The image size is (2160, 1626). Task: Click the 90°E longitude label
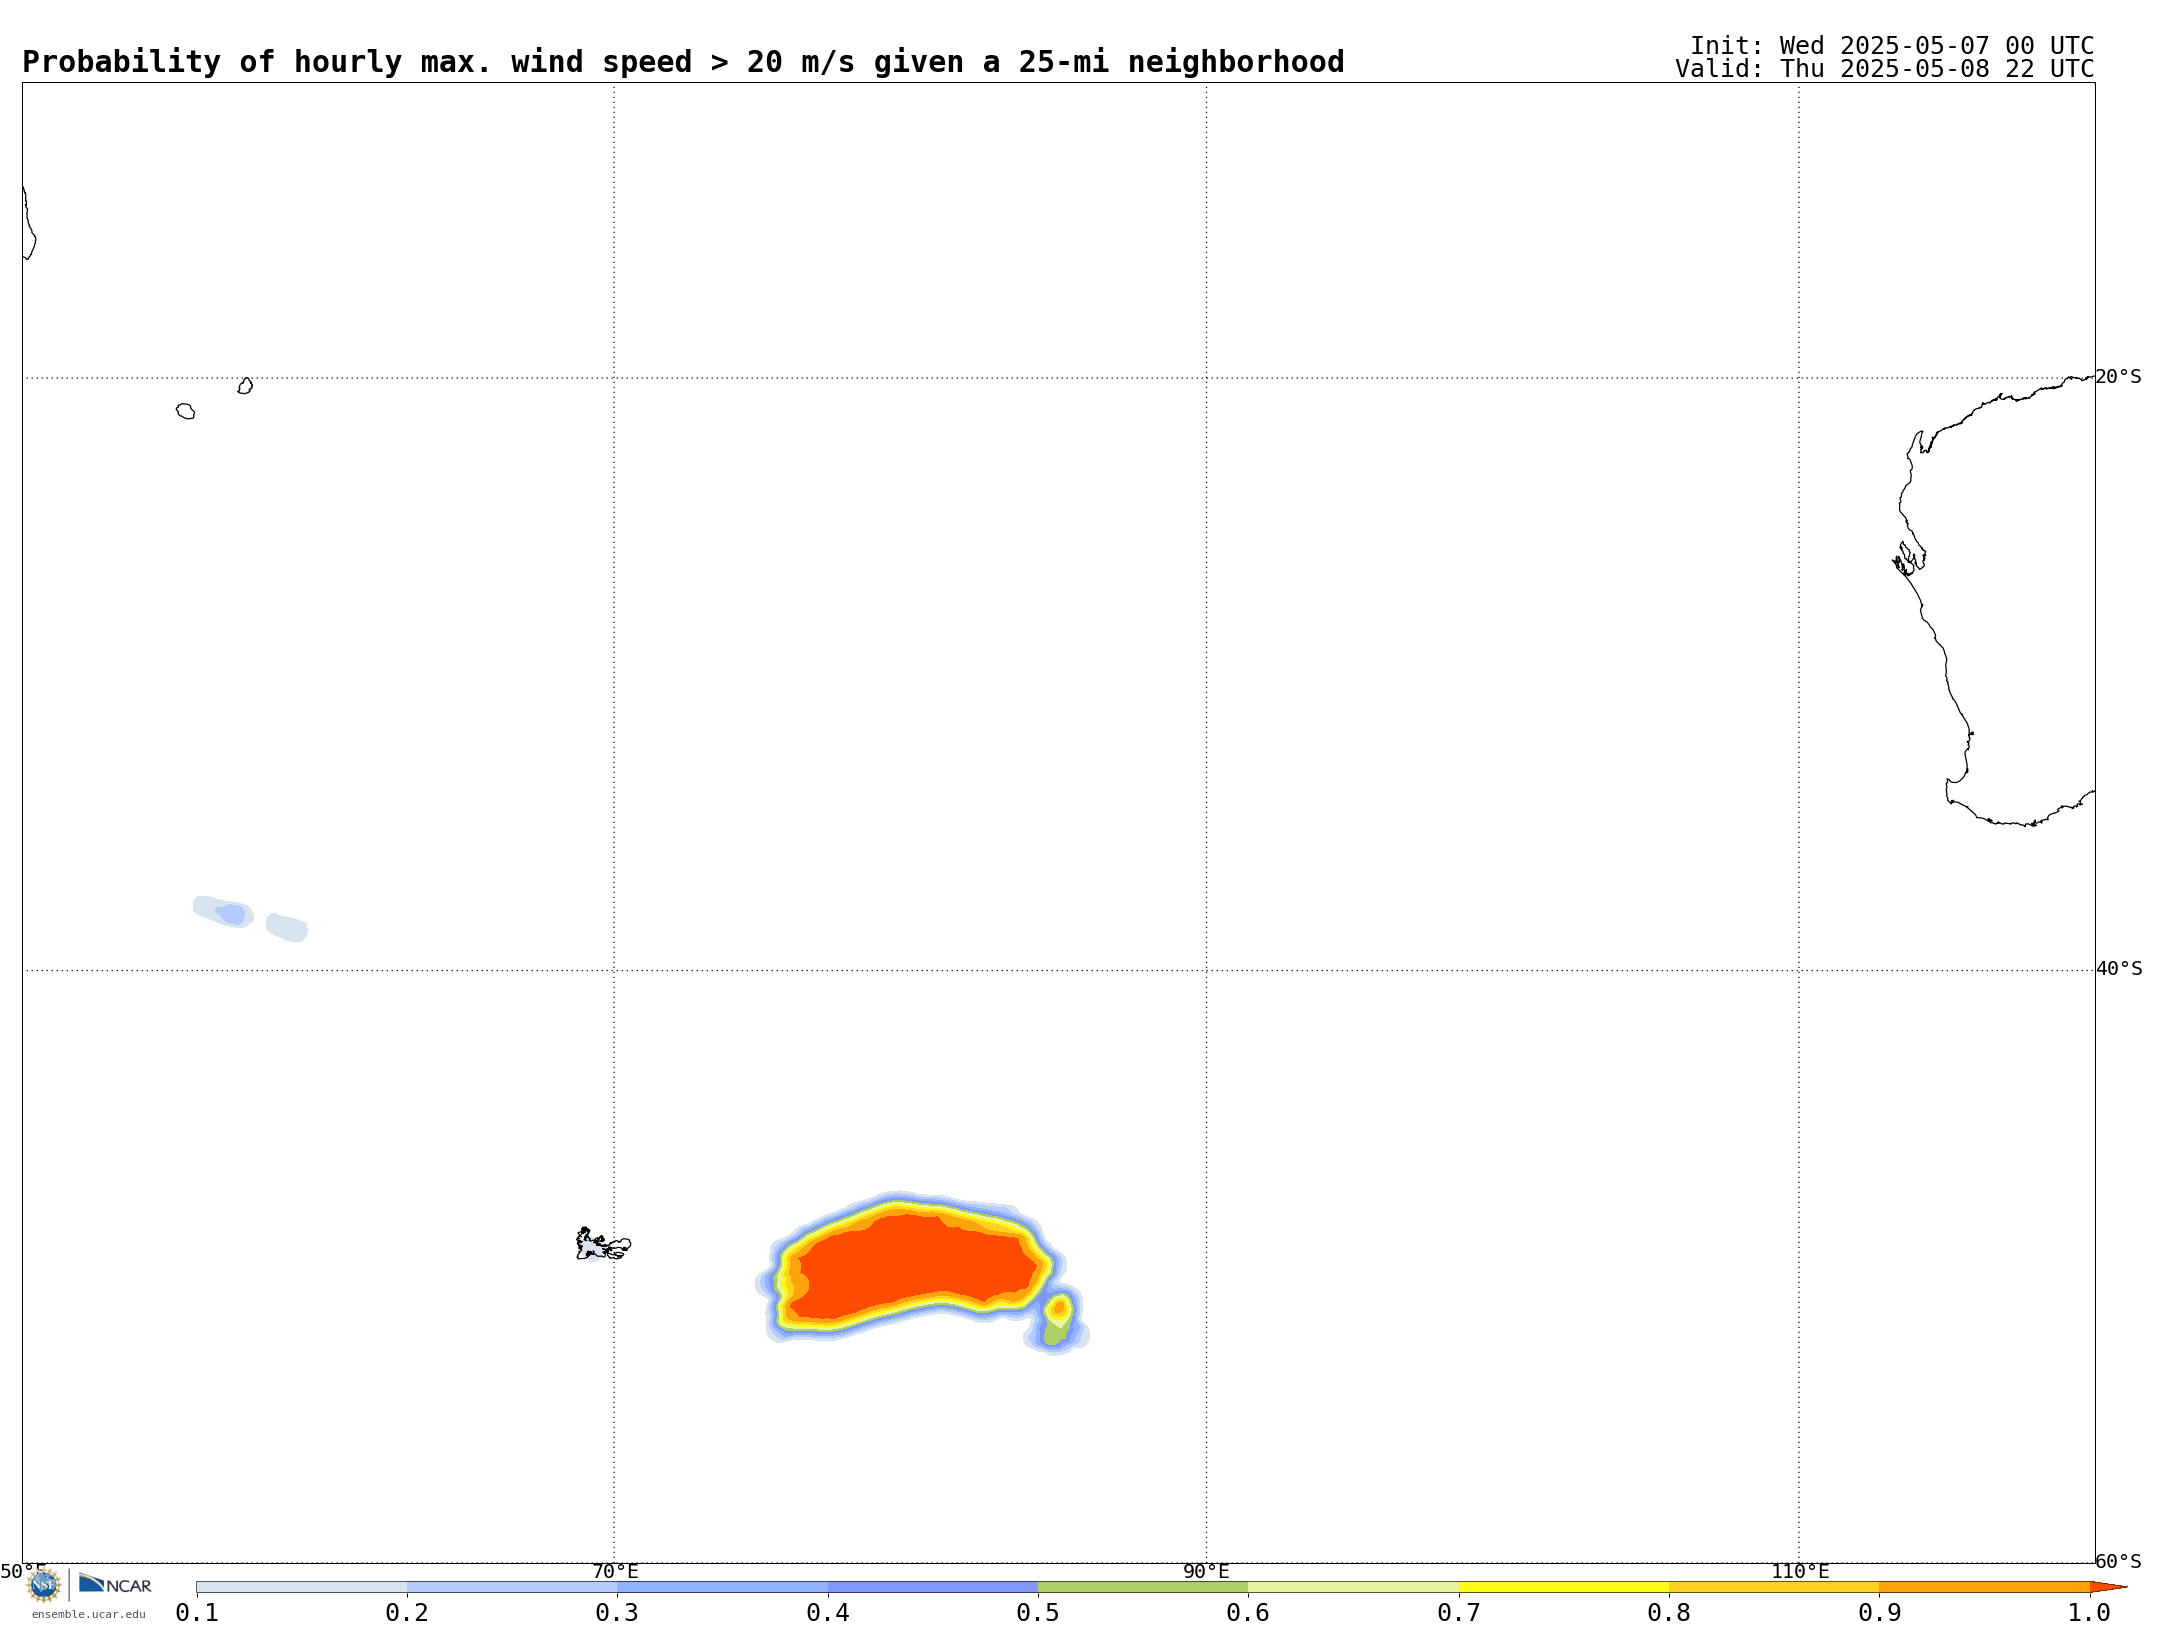point(1206,1571)
